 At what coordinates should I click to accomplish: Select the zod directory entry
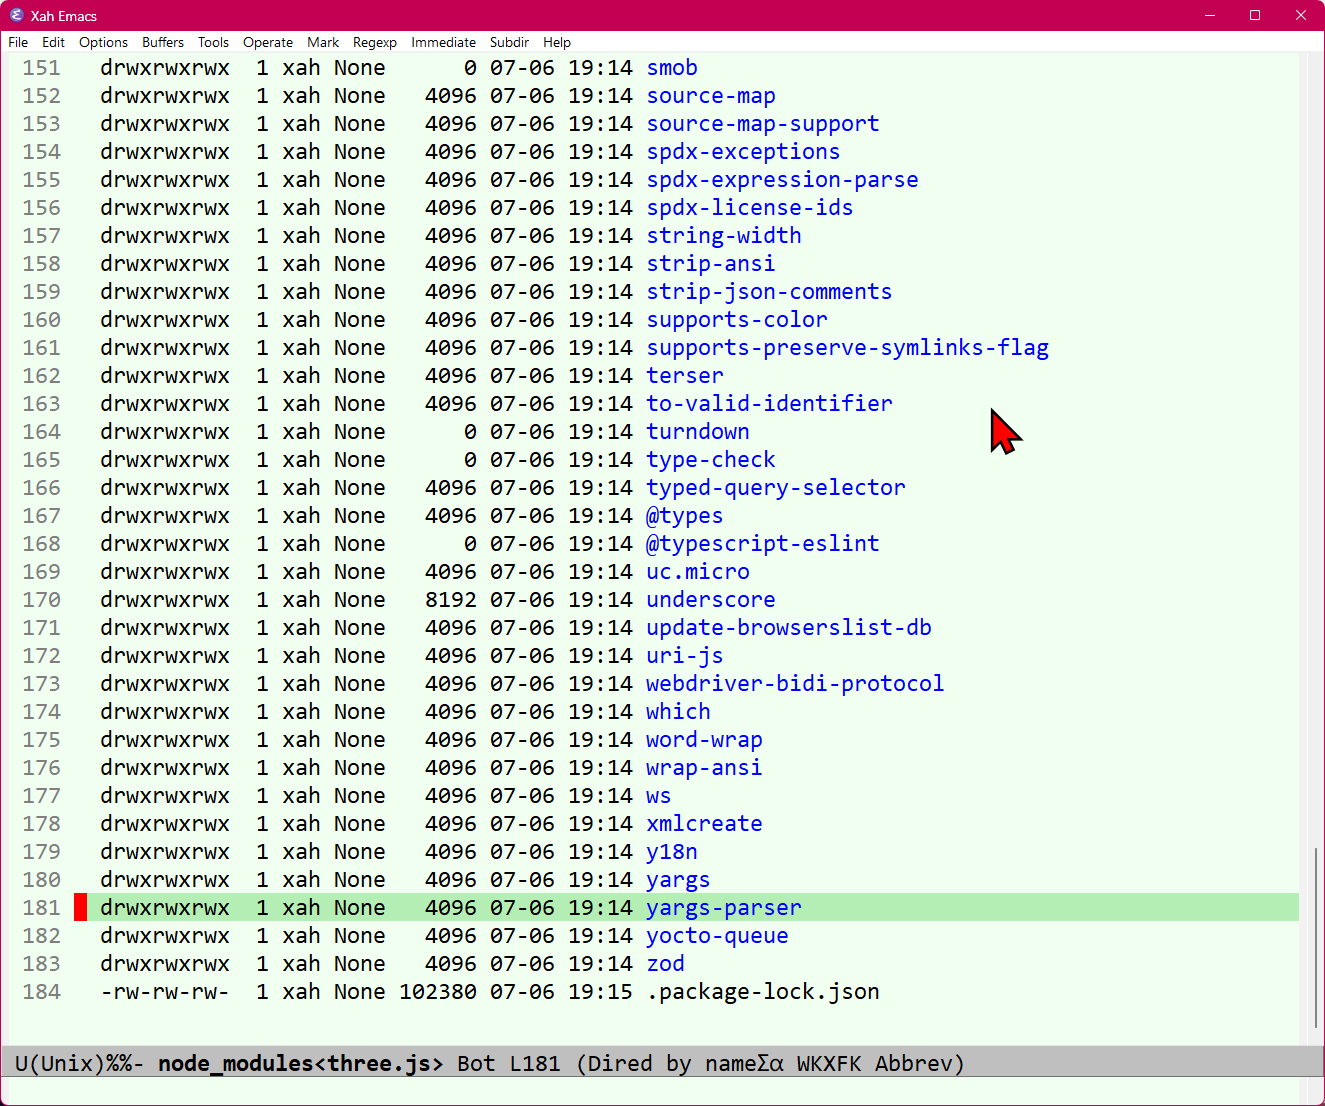point(665,964)
